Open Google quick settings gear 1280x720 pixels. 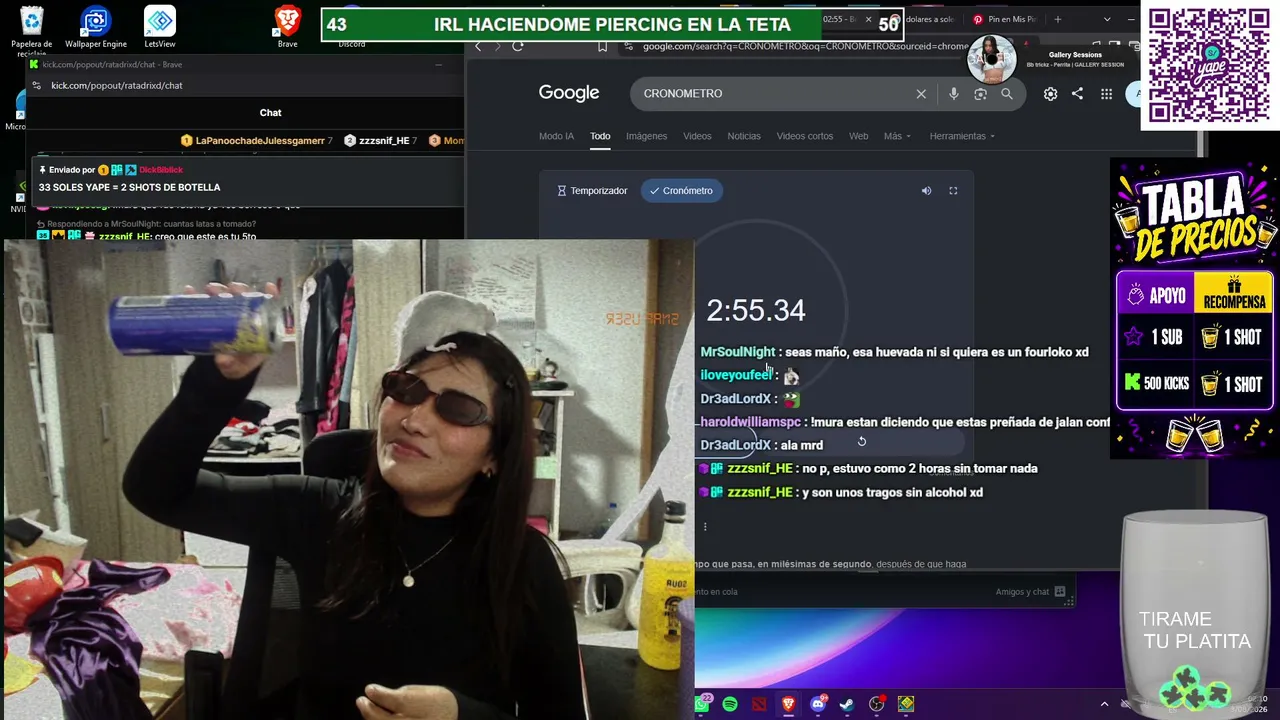point(1050,94)
